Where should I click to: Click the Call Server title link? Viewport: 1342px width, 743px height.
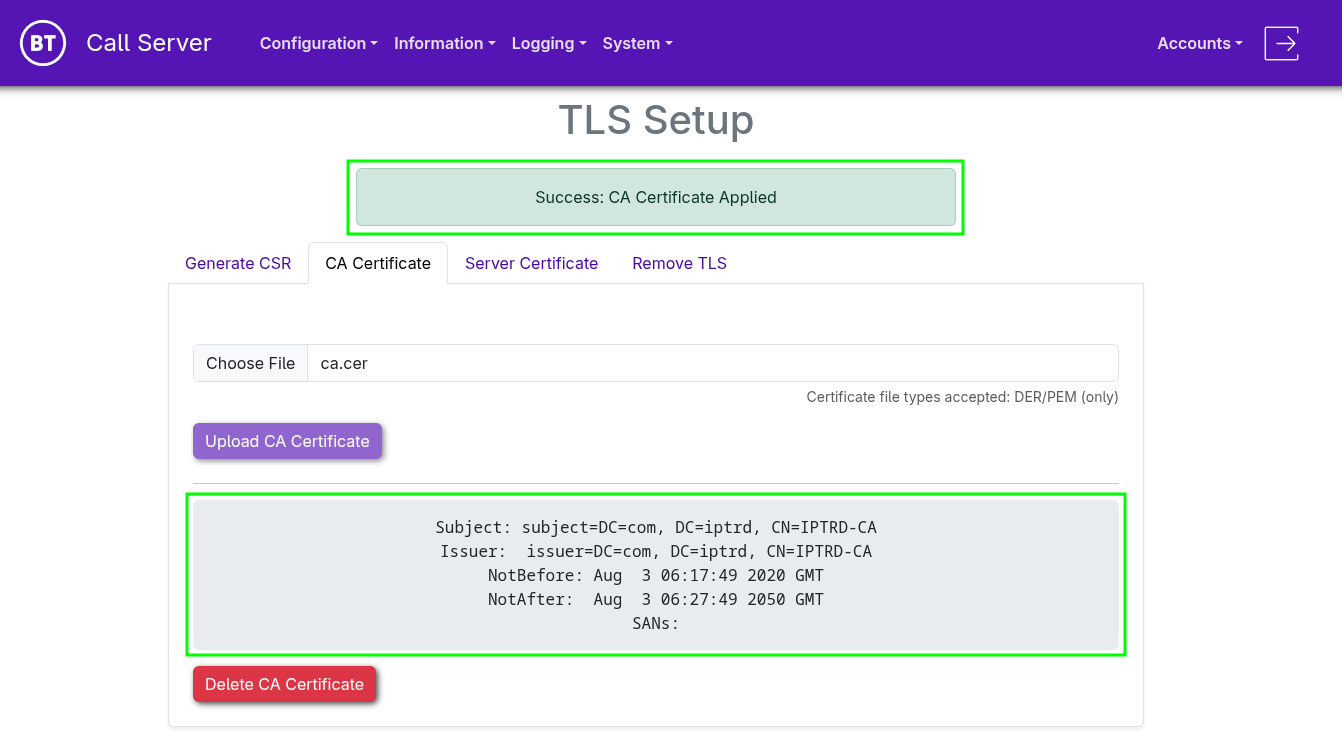pos(149,43)
